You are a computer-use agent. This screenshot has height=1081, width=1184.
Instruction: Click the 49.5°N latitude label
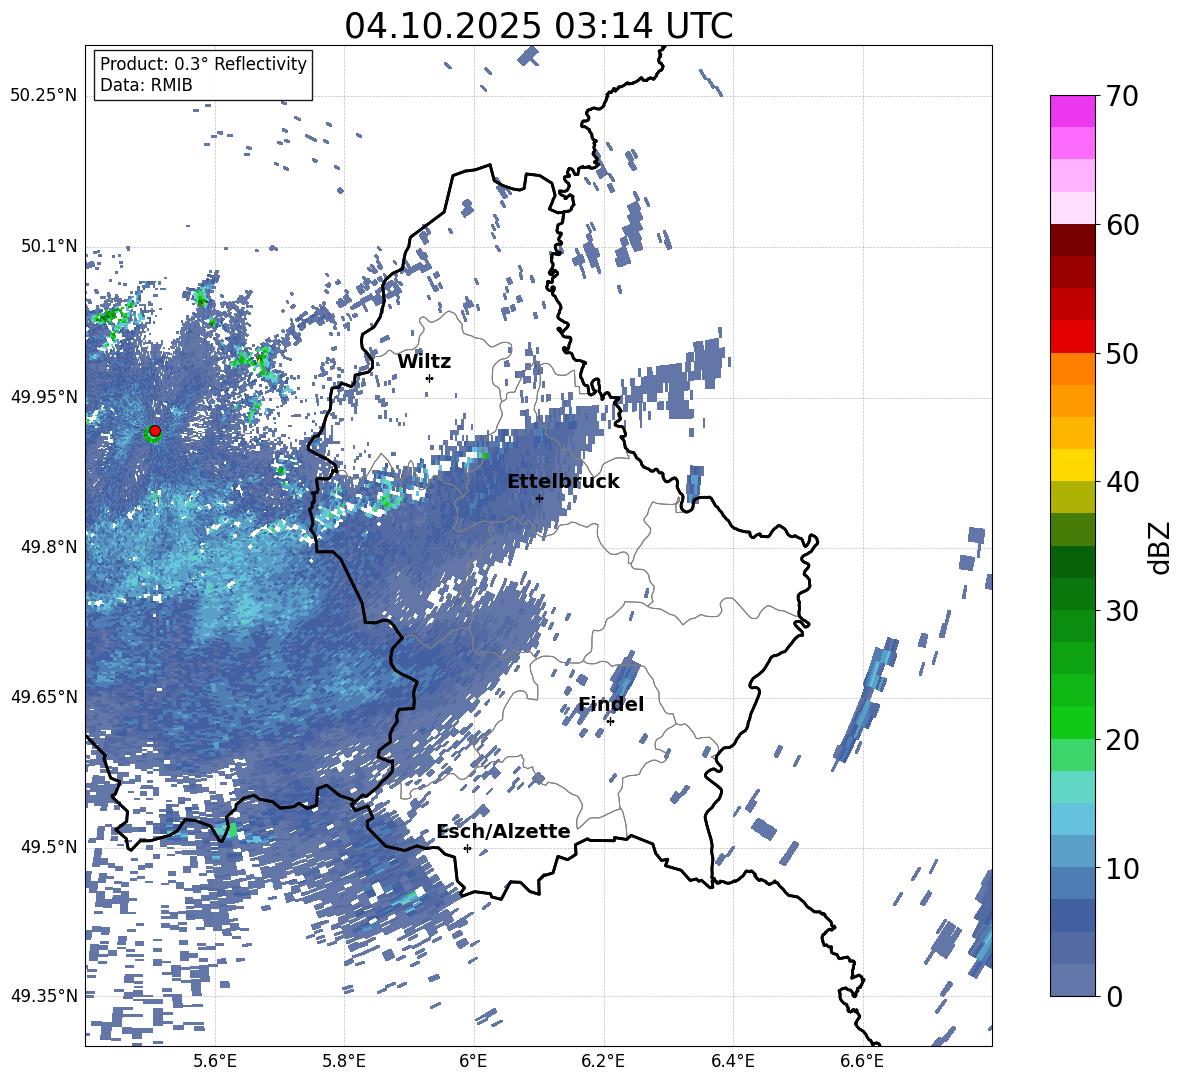coord(49,846)
